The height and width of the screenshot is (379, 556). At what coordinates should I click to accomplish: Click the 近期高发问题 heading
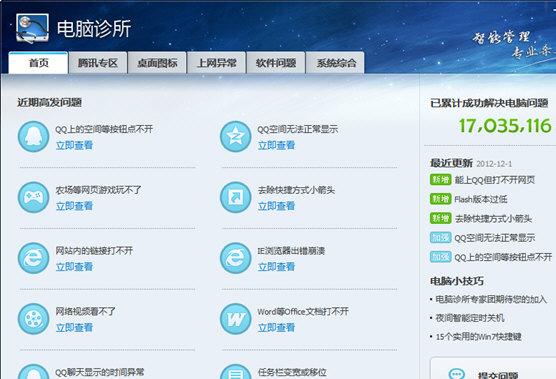click(x=50, y=102)
